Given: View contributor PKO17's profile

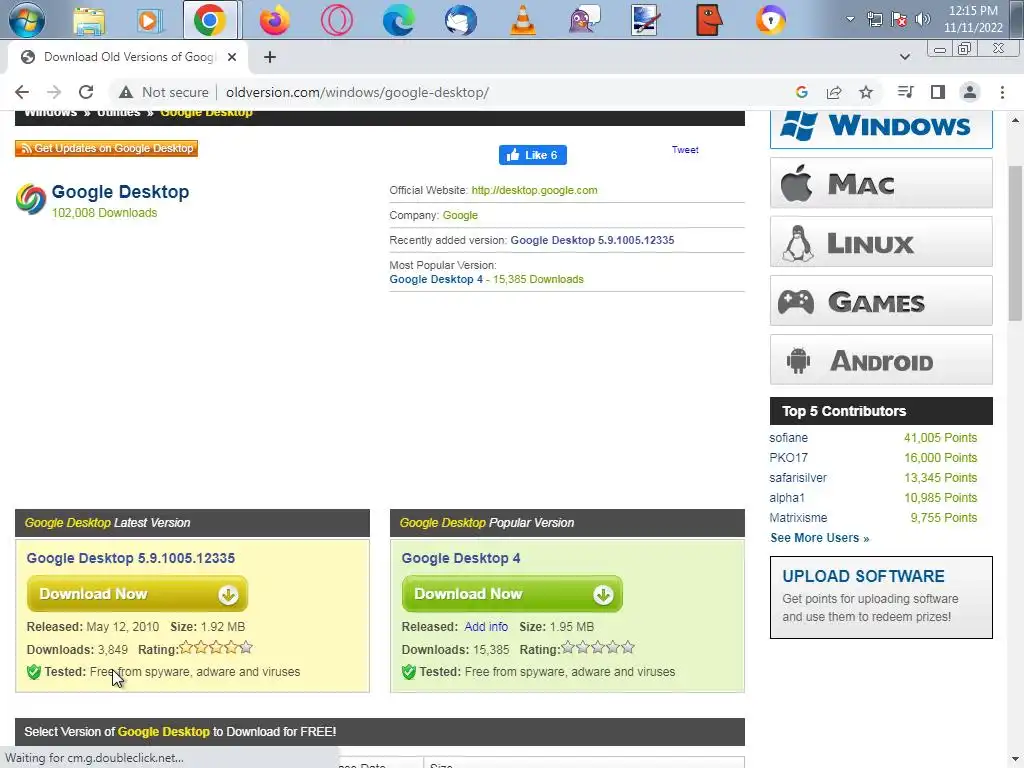Looking at the screenshot, I should (788, 458).
